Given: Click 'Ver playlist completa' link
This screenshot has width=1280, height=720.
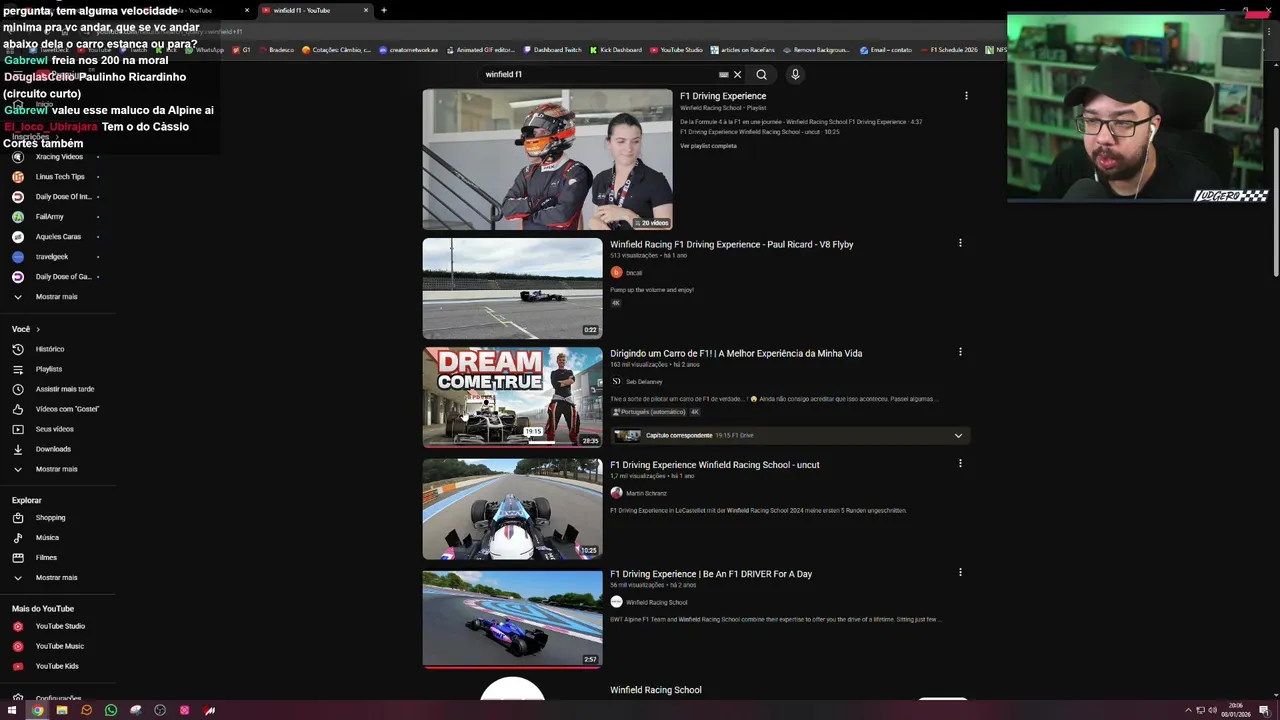Looking at the screenshot, I should (708, 146).
